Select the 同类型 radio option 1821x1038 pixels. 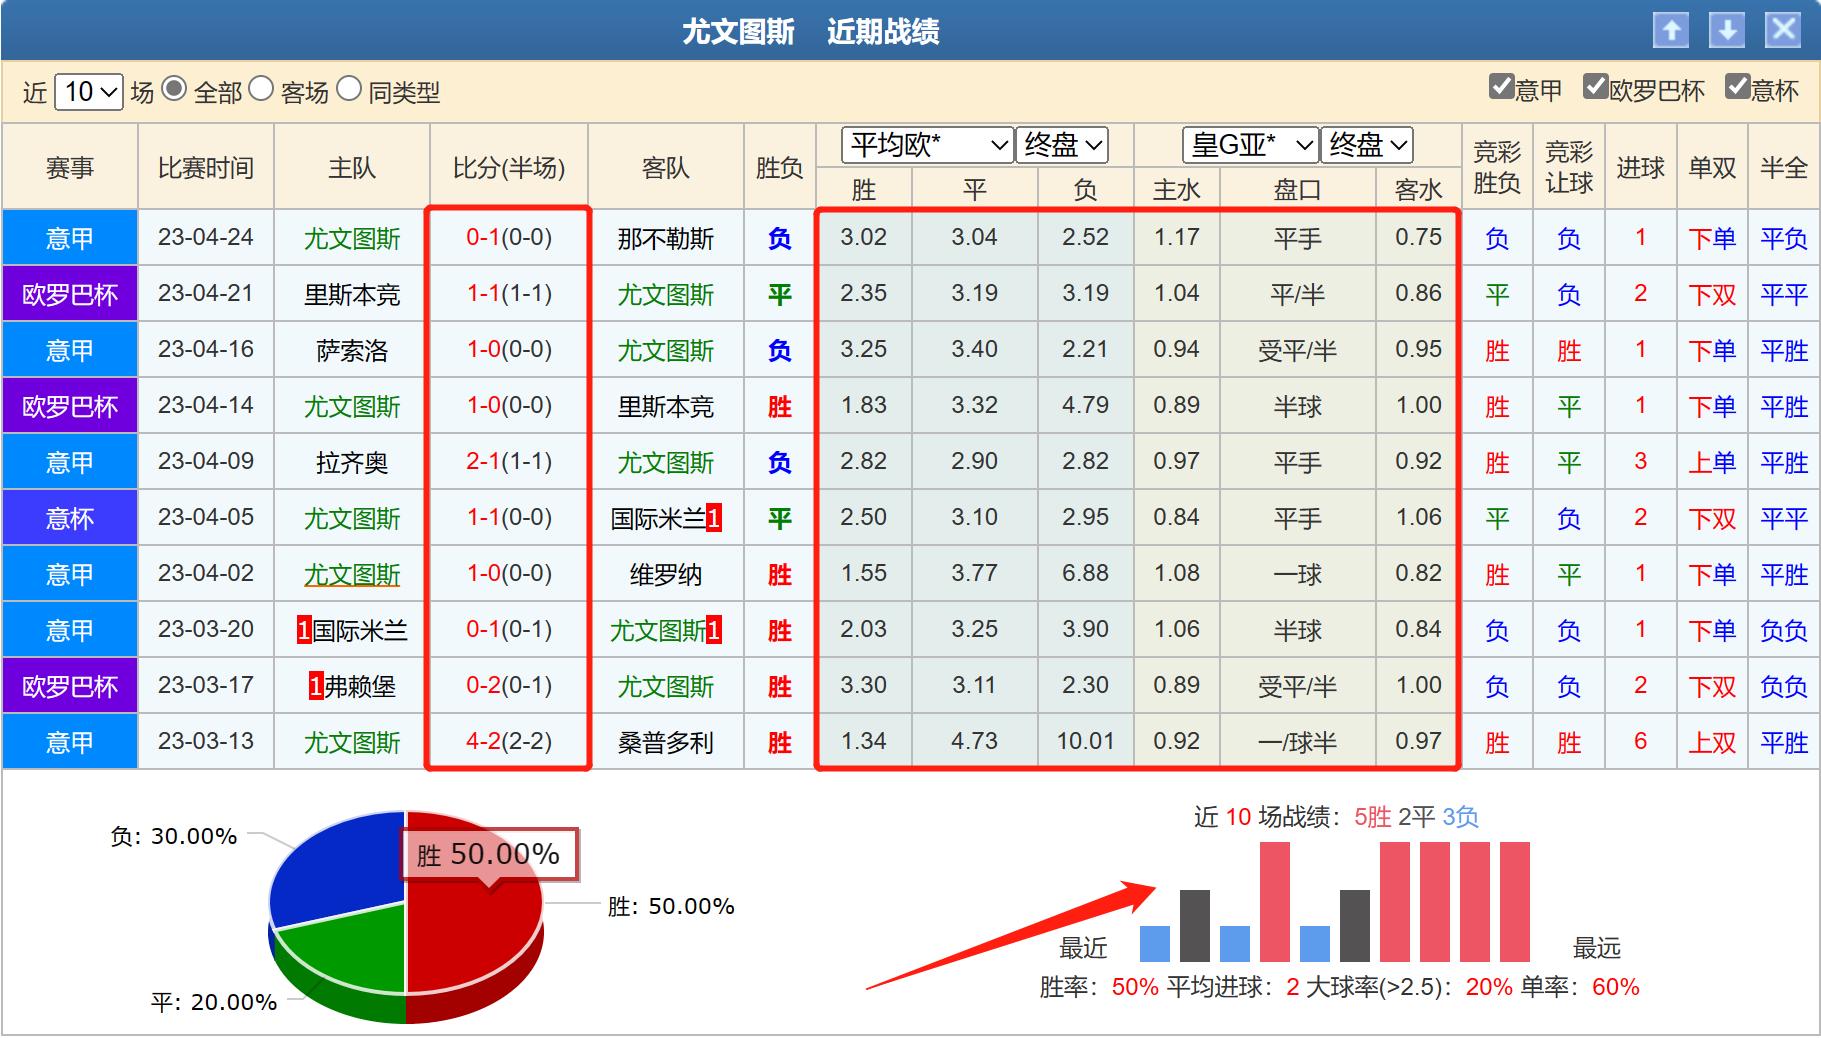[x=349, y=90]
